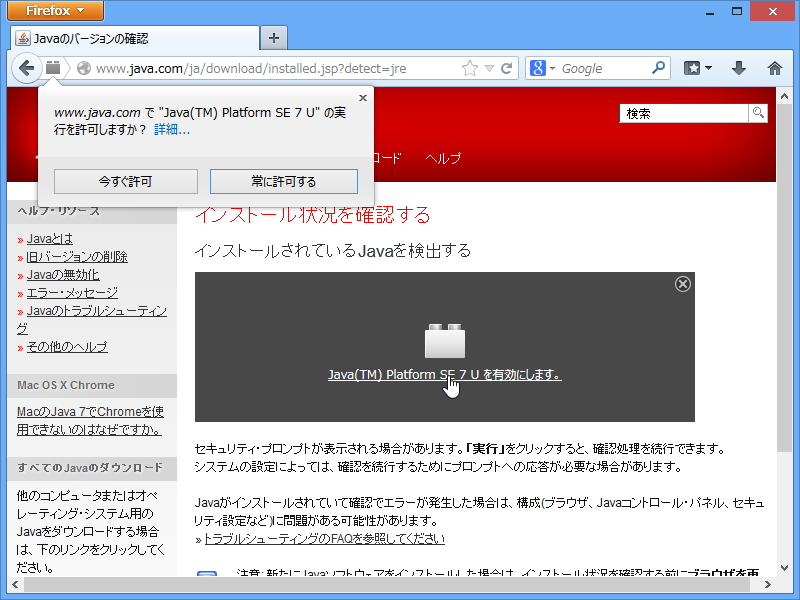Image resolution: width=800 pixels, height=600 pixels.
Task: Click the back navigation arrow
Action: tap(27, 68)
